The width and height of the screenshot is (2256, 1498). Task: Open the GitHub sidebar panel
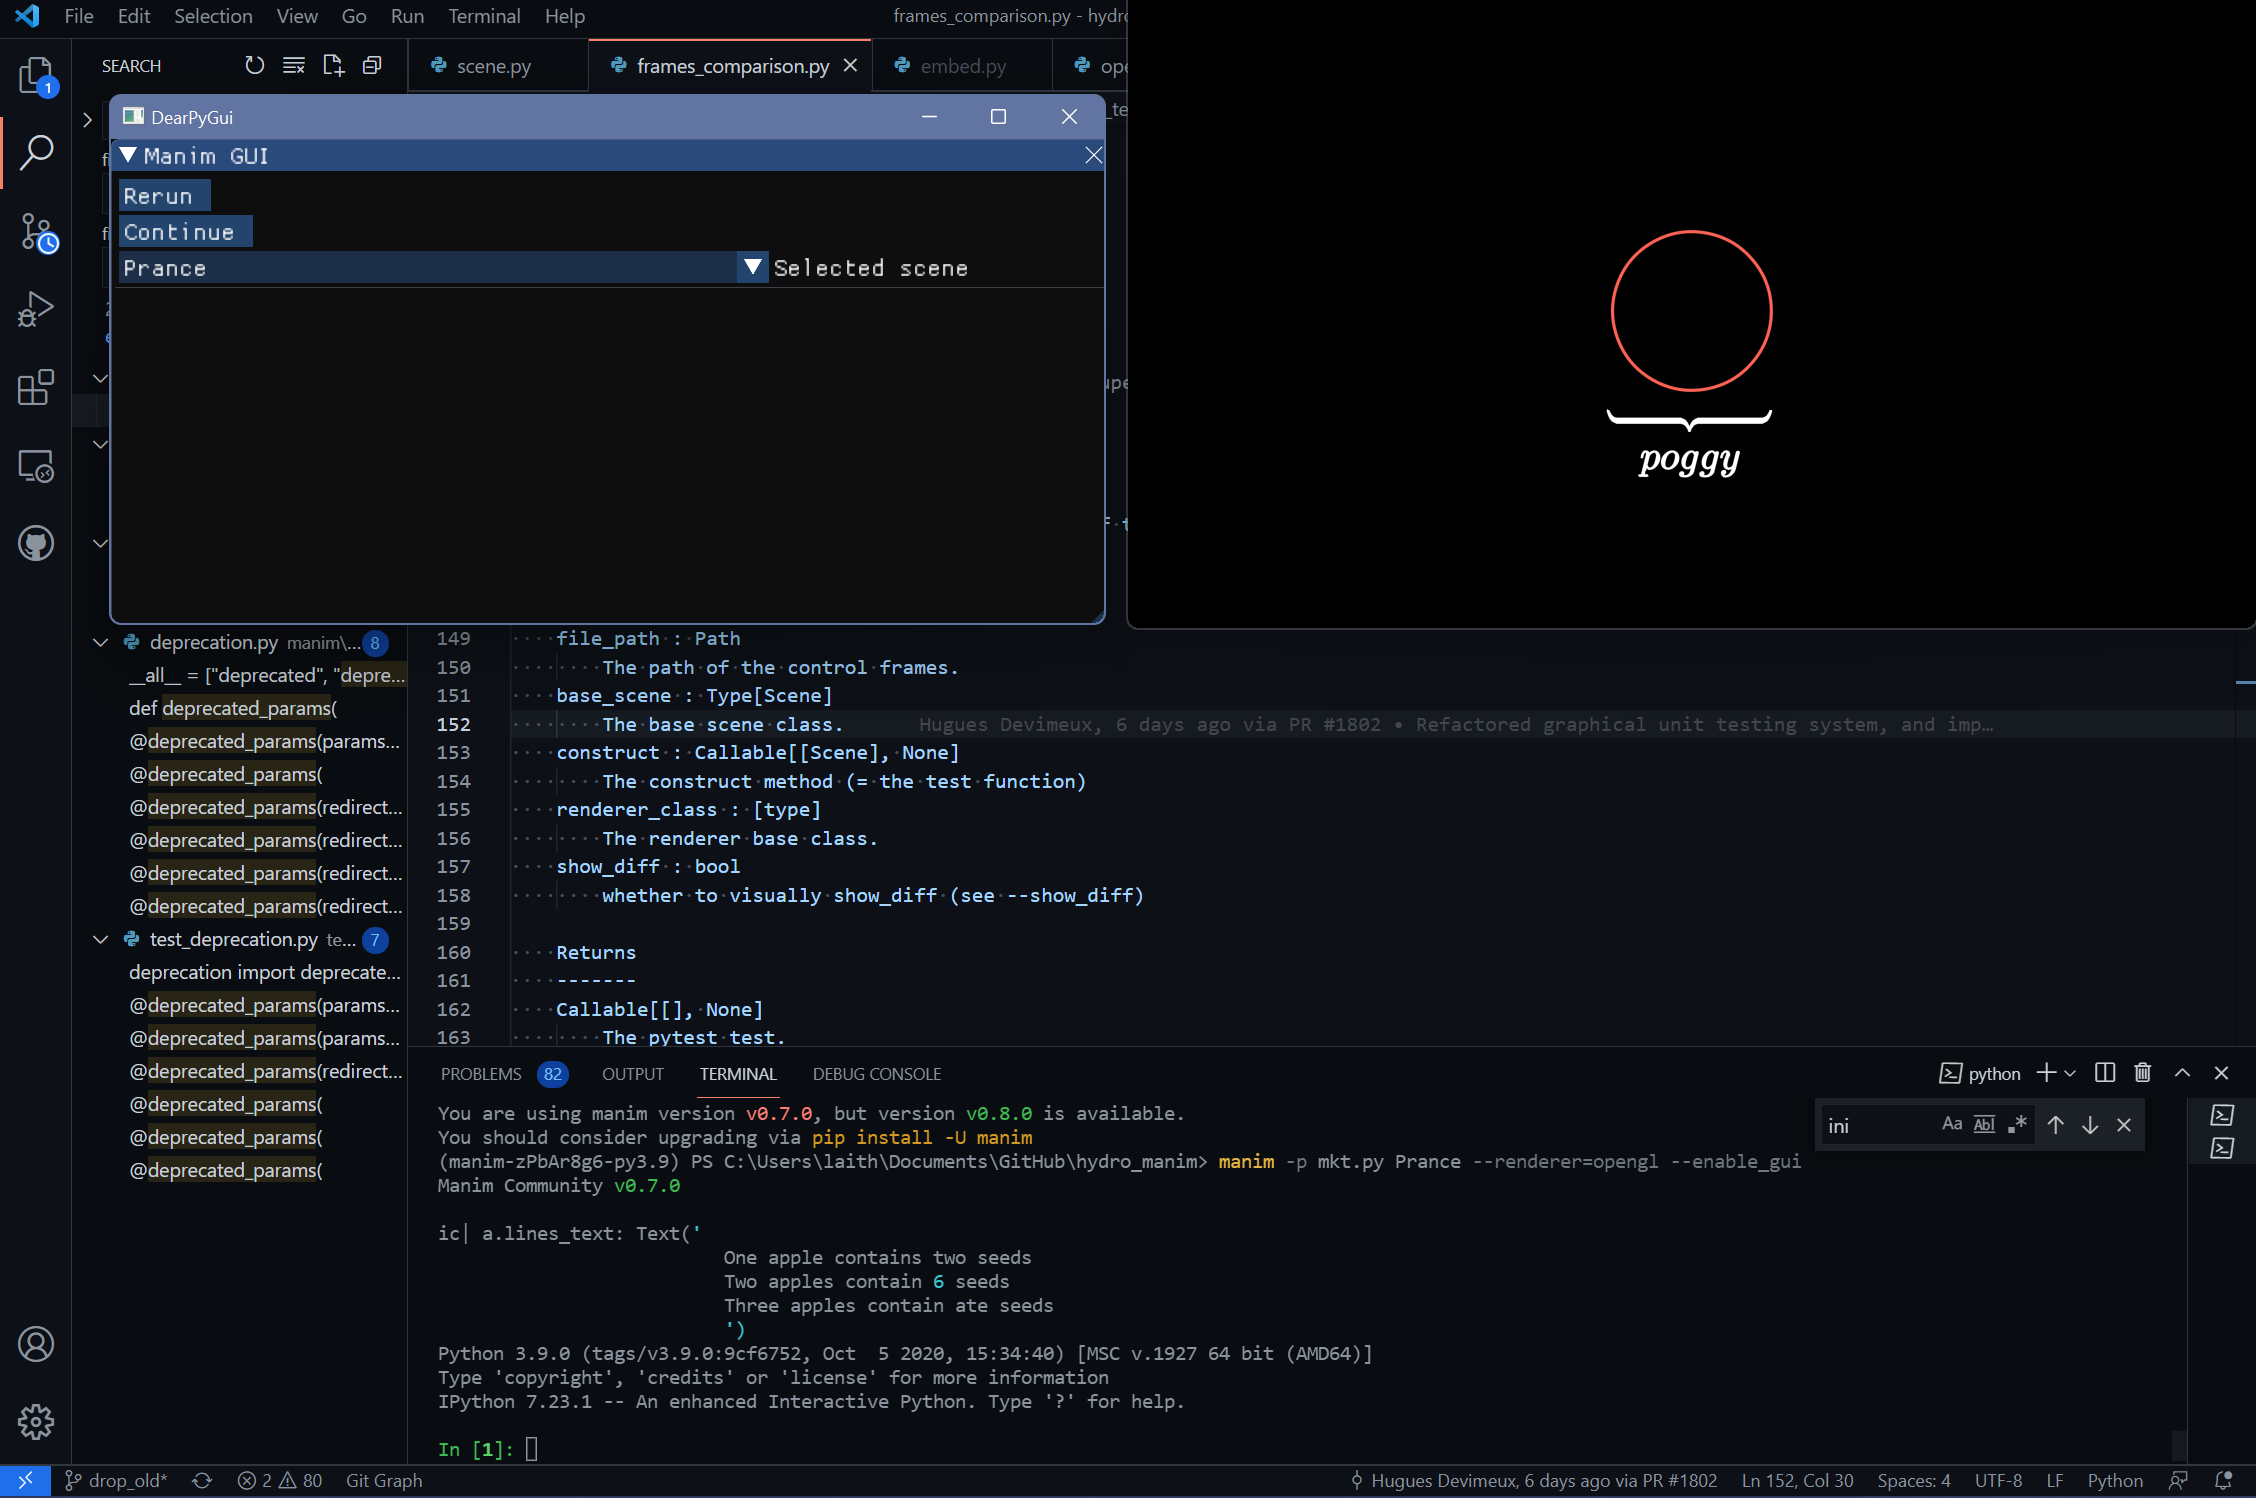[x=37, y=543]
